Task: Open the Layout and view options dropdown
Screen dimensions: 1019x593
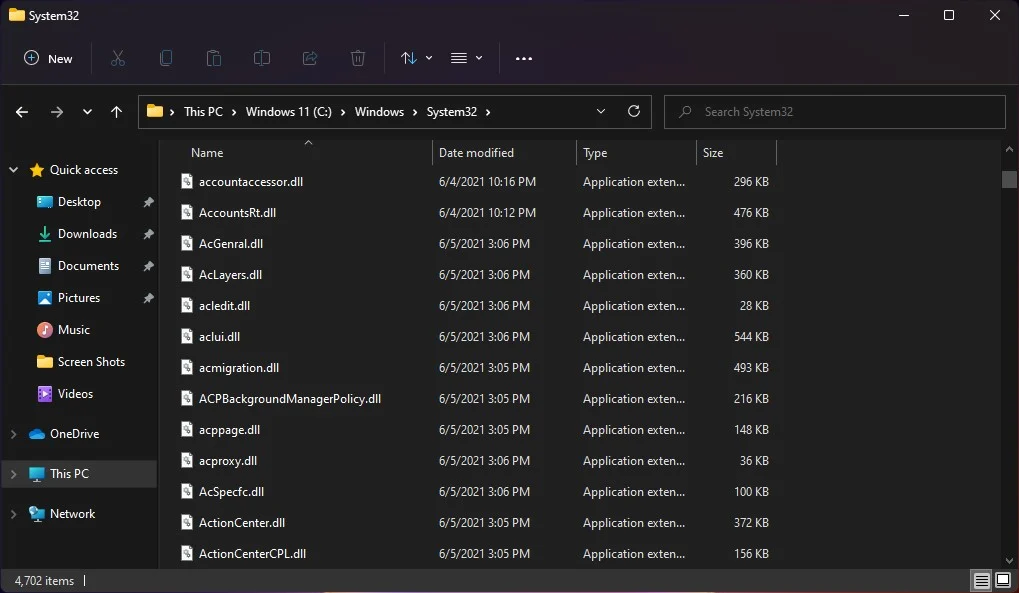Action: point(467,59)
